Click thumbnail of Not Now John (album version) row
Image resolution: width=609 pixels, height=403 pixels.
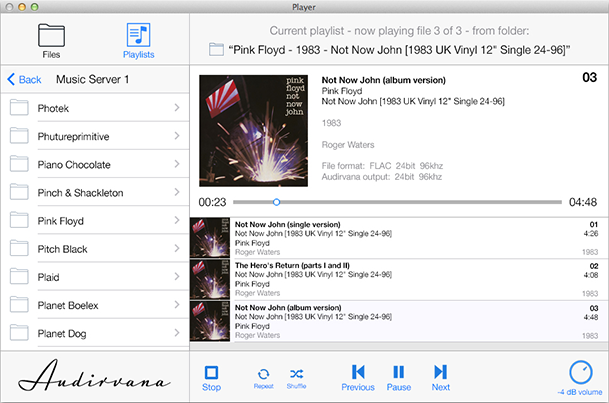tap(210, 321)
